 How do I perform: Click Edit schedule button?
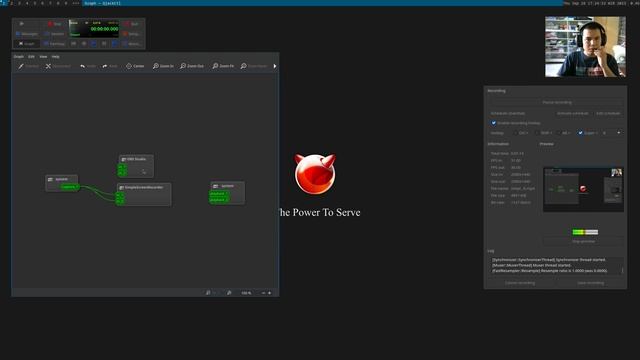tap(608, 113)
